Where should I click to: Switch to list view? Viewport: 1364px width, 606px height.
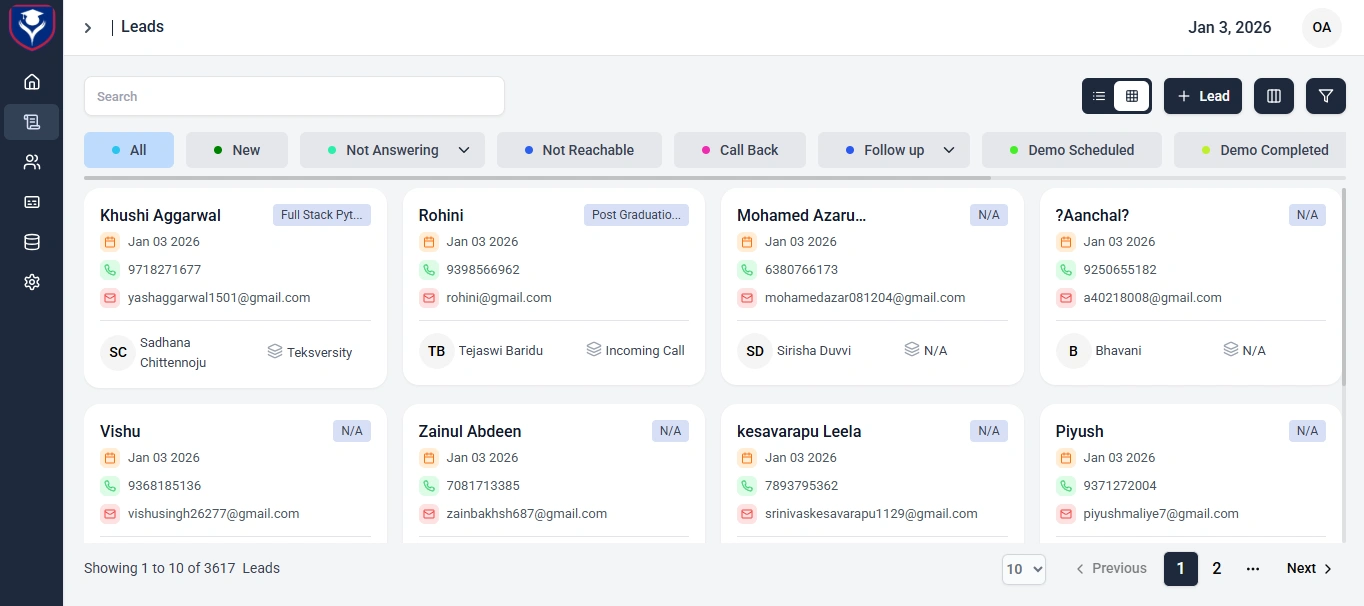(1098, 96)
